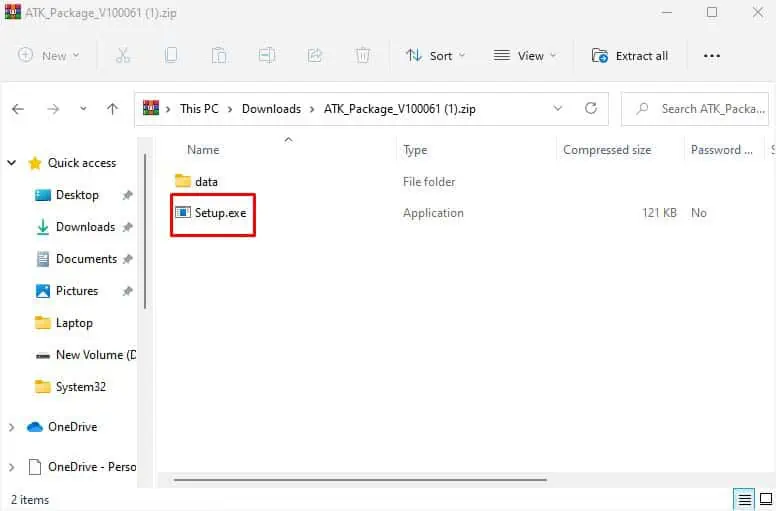This screenshot has width=776, height=511.
Task: Switch to large thumbnails view in status bar
Action: click(766, 500)
